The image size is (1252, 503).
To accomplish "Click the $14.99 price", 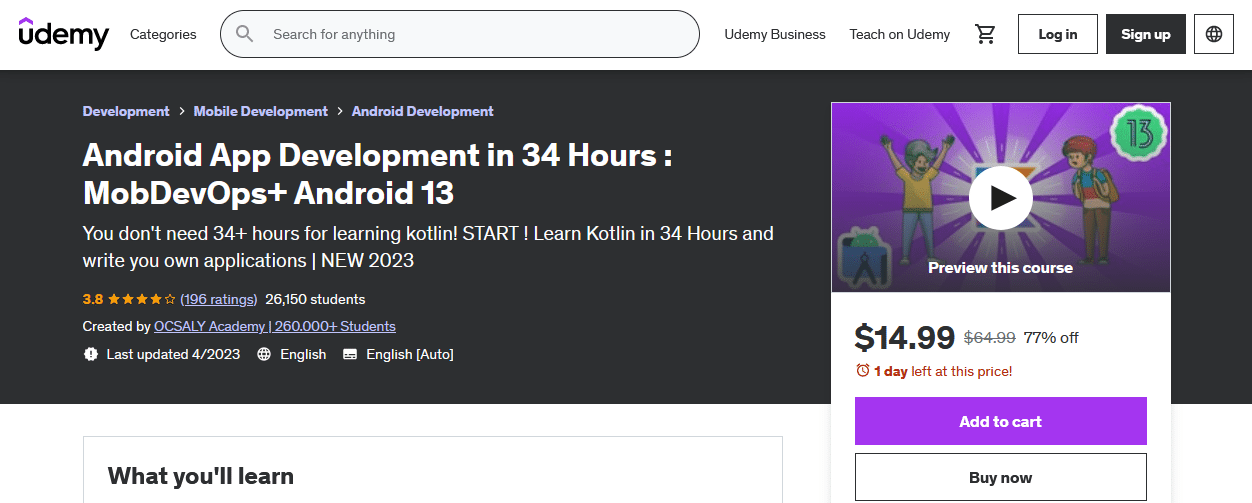I will (905, 338).
